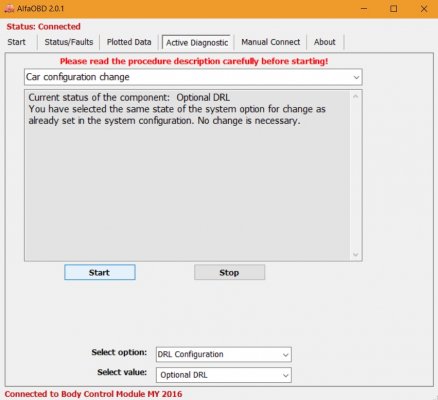Click the 'Status: Connected' text
Screen dimensions: 438x400
click(43, 27)
